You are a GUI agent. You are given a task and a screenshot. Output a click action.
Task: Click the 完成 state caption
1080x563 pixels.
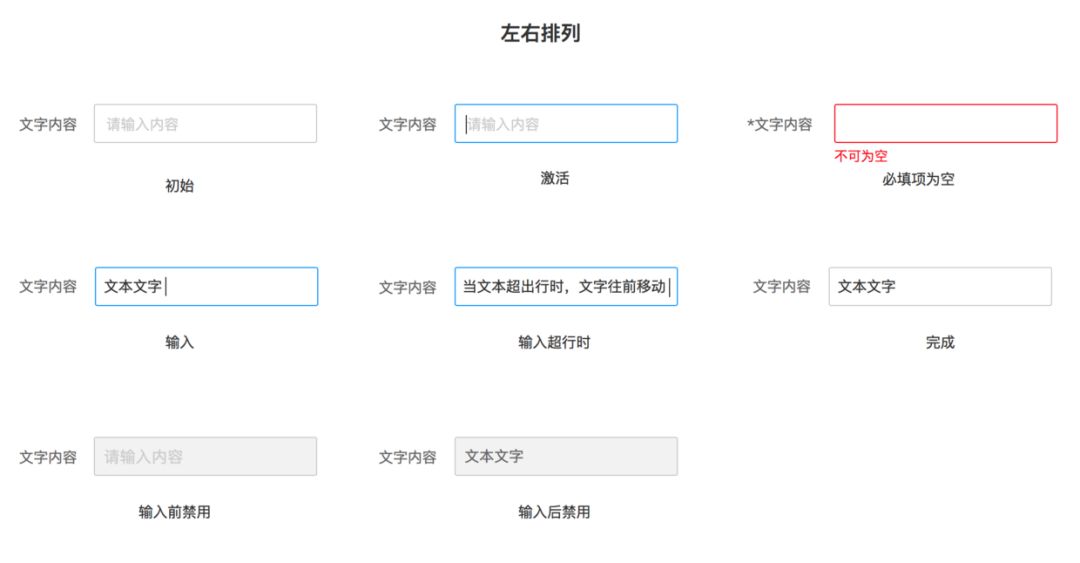(x=940, y=342)
